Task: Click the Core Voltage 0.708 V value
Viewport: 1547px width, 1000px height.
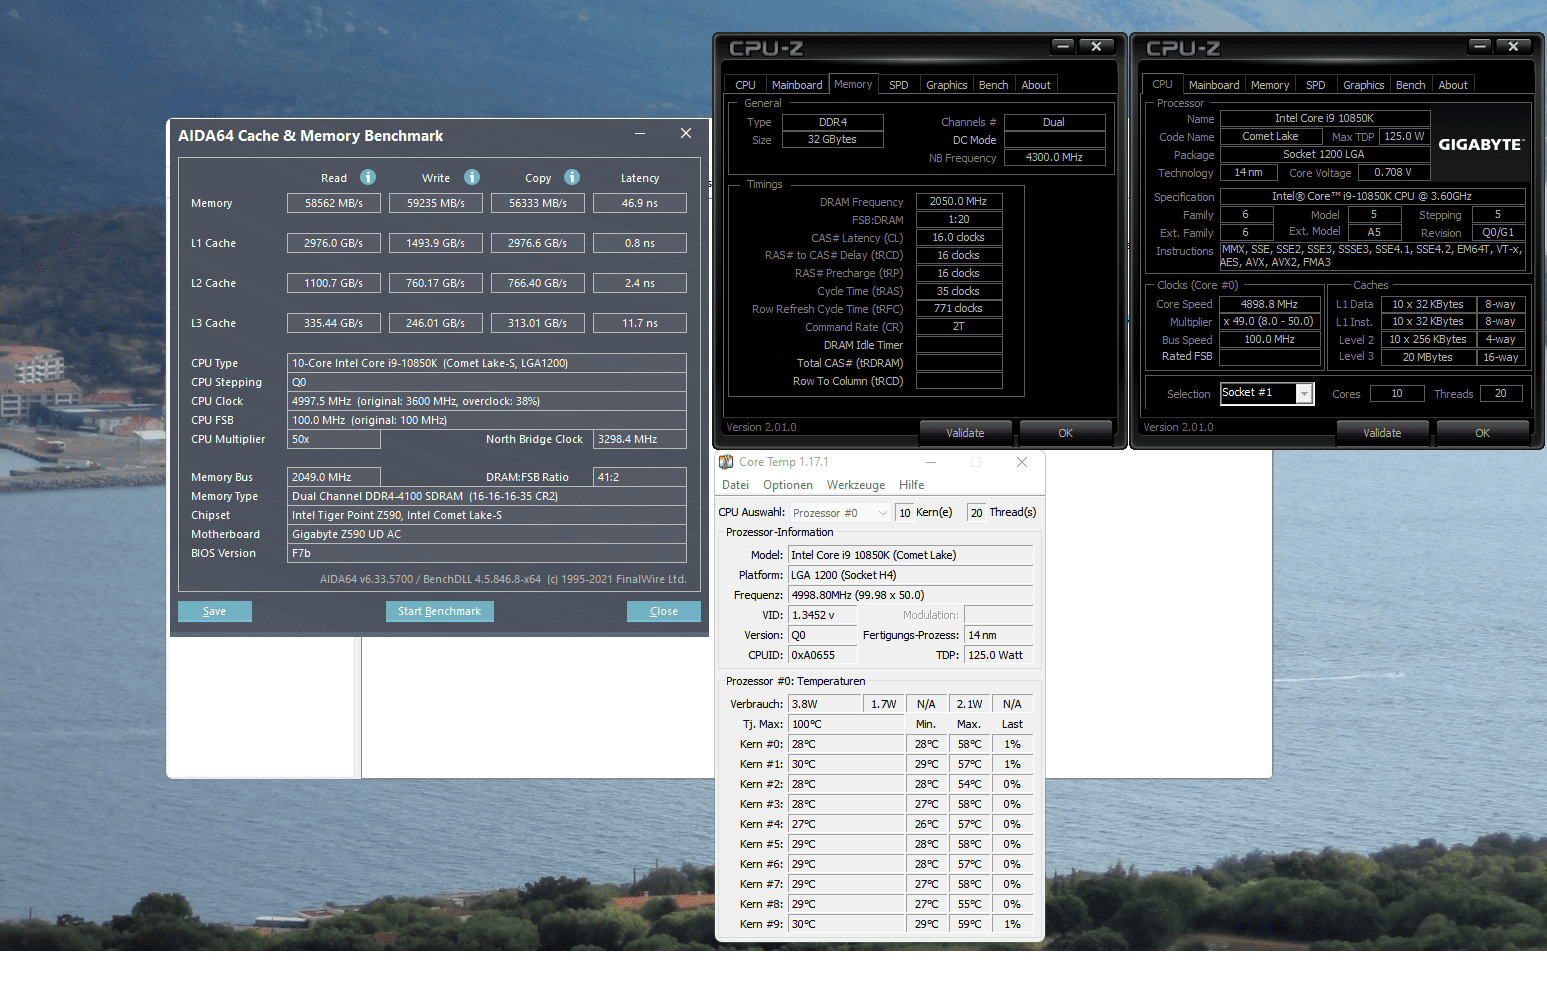Action: point(1393,173)
